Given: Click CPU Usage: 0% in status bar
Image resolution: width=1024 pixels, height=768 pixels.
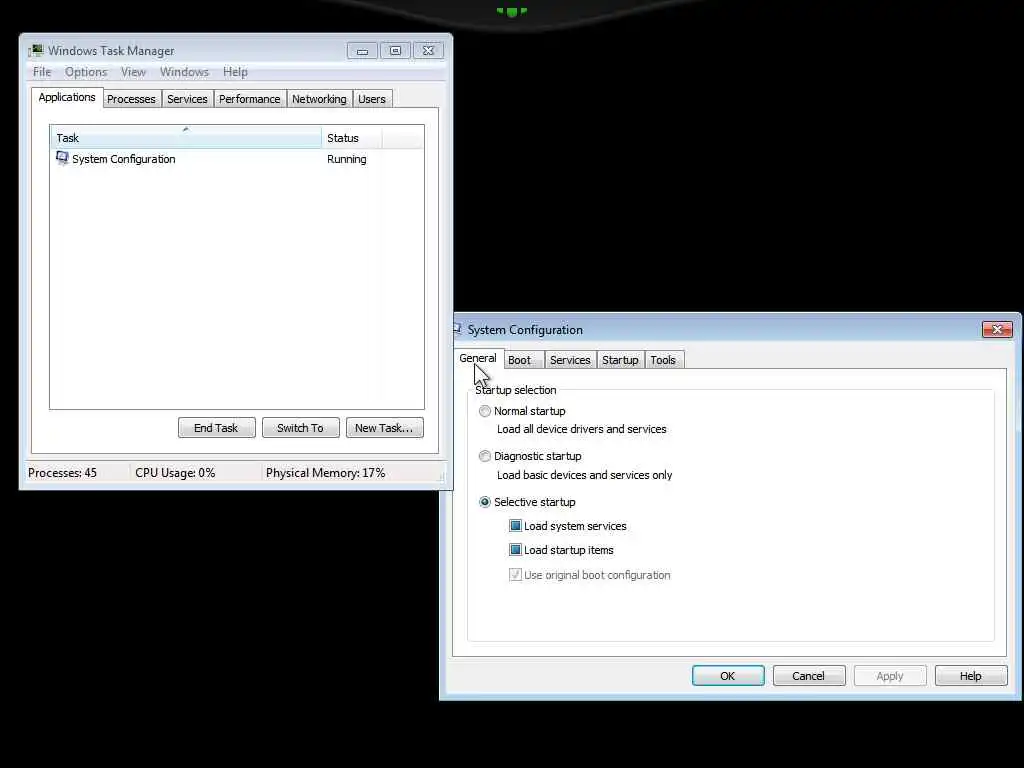Looking at the screenshot, I should pos(175,473).
